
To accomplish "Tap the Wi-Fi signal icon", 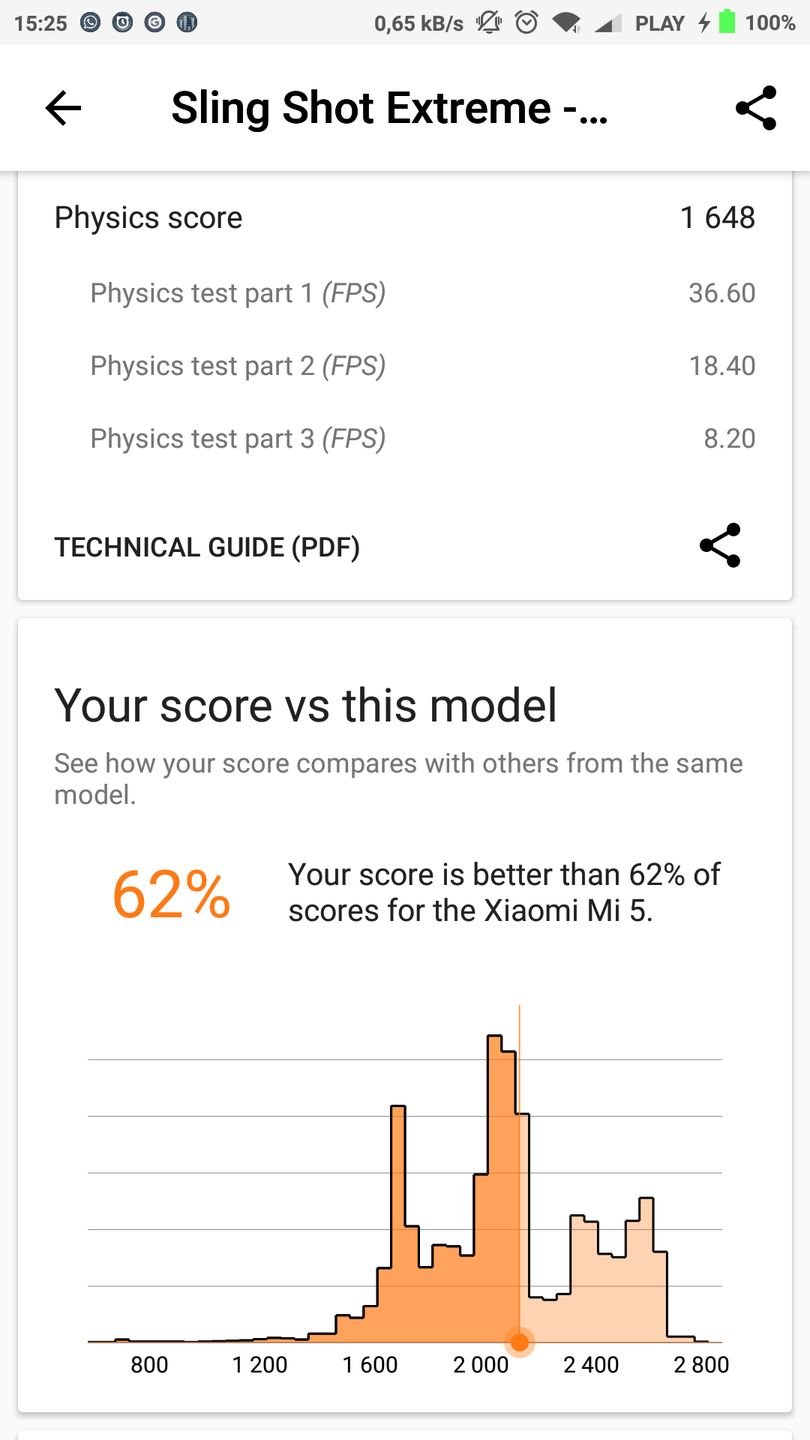I will 566,22.
